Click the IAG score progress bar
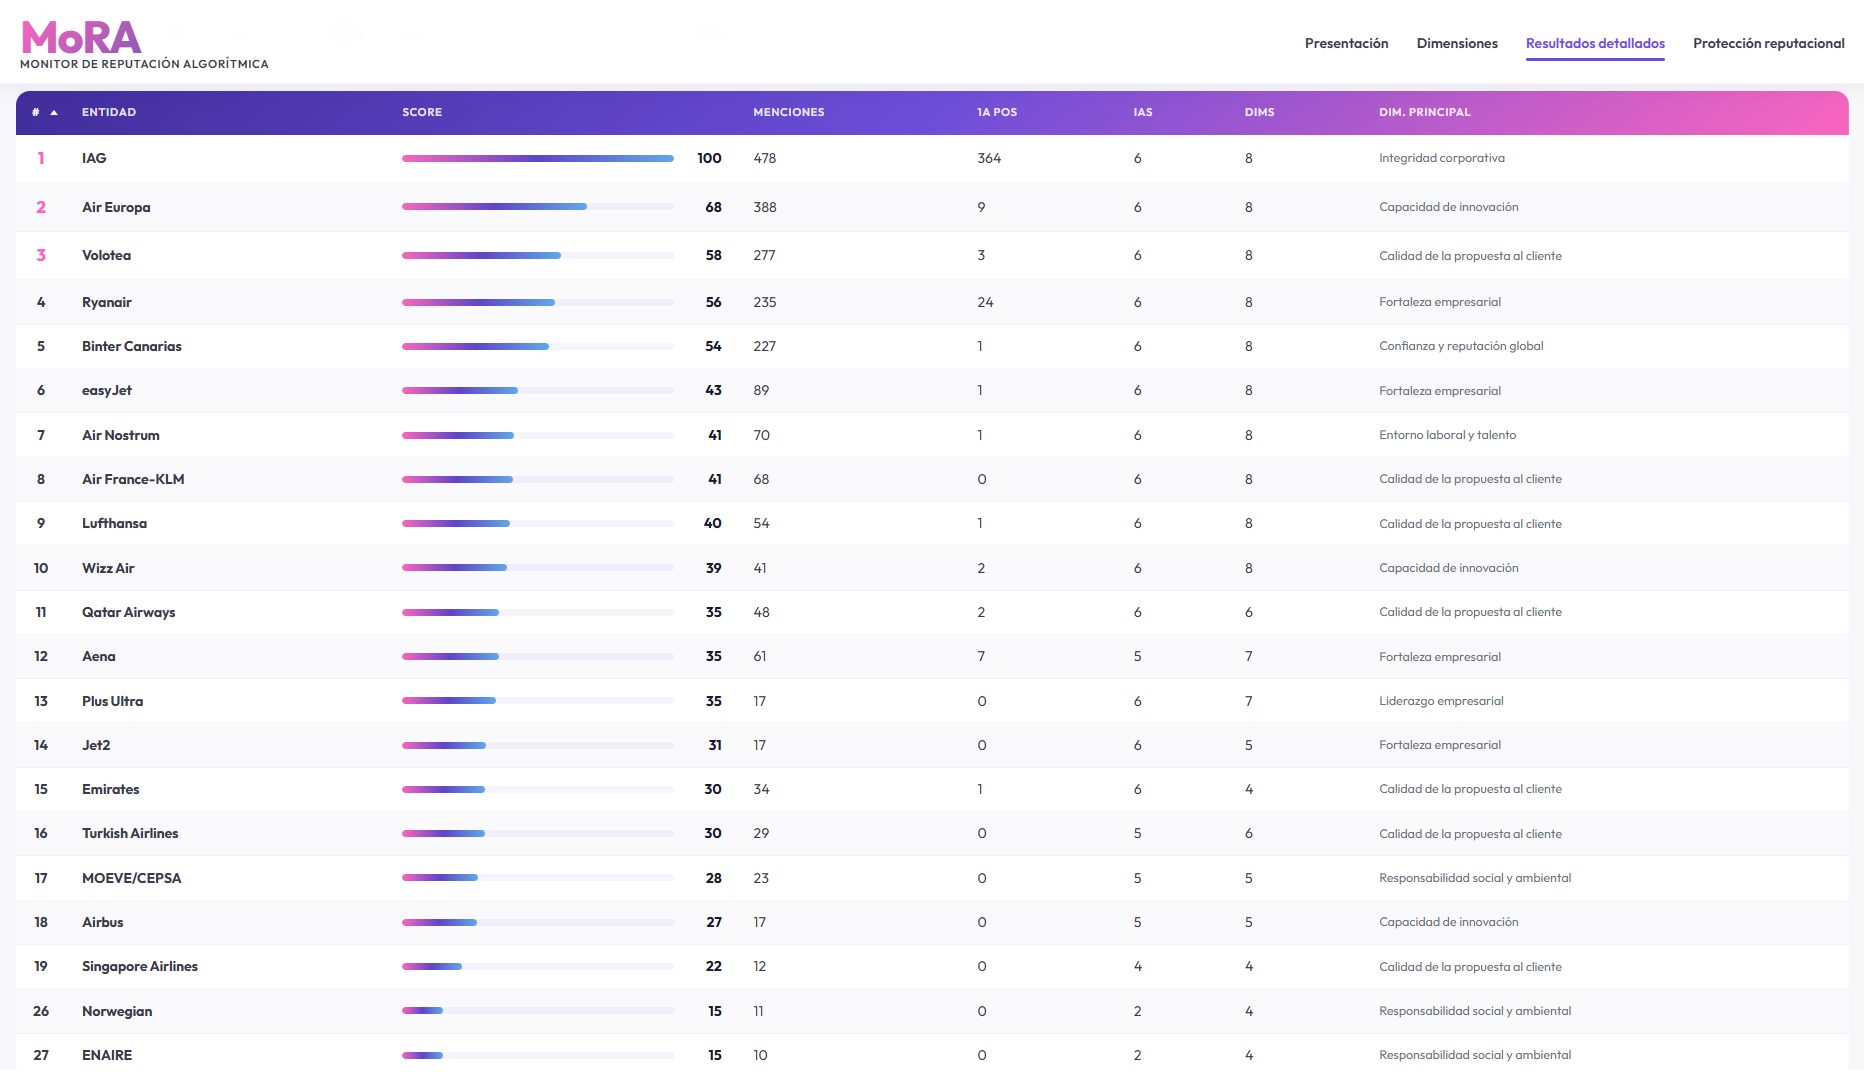 coord(538,159)
